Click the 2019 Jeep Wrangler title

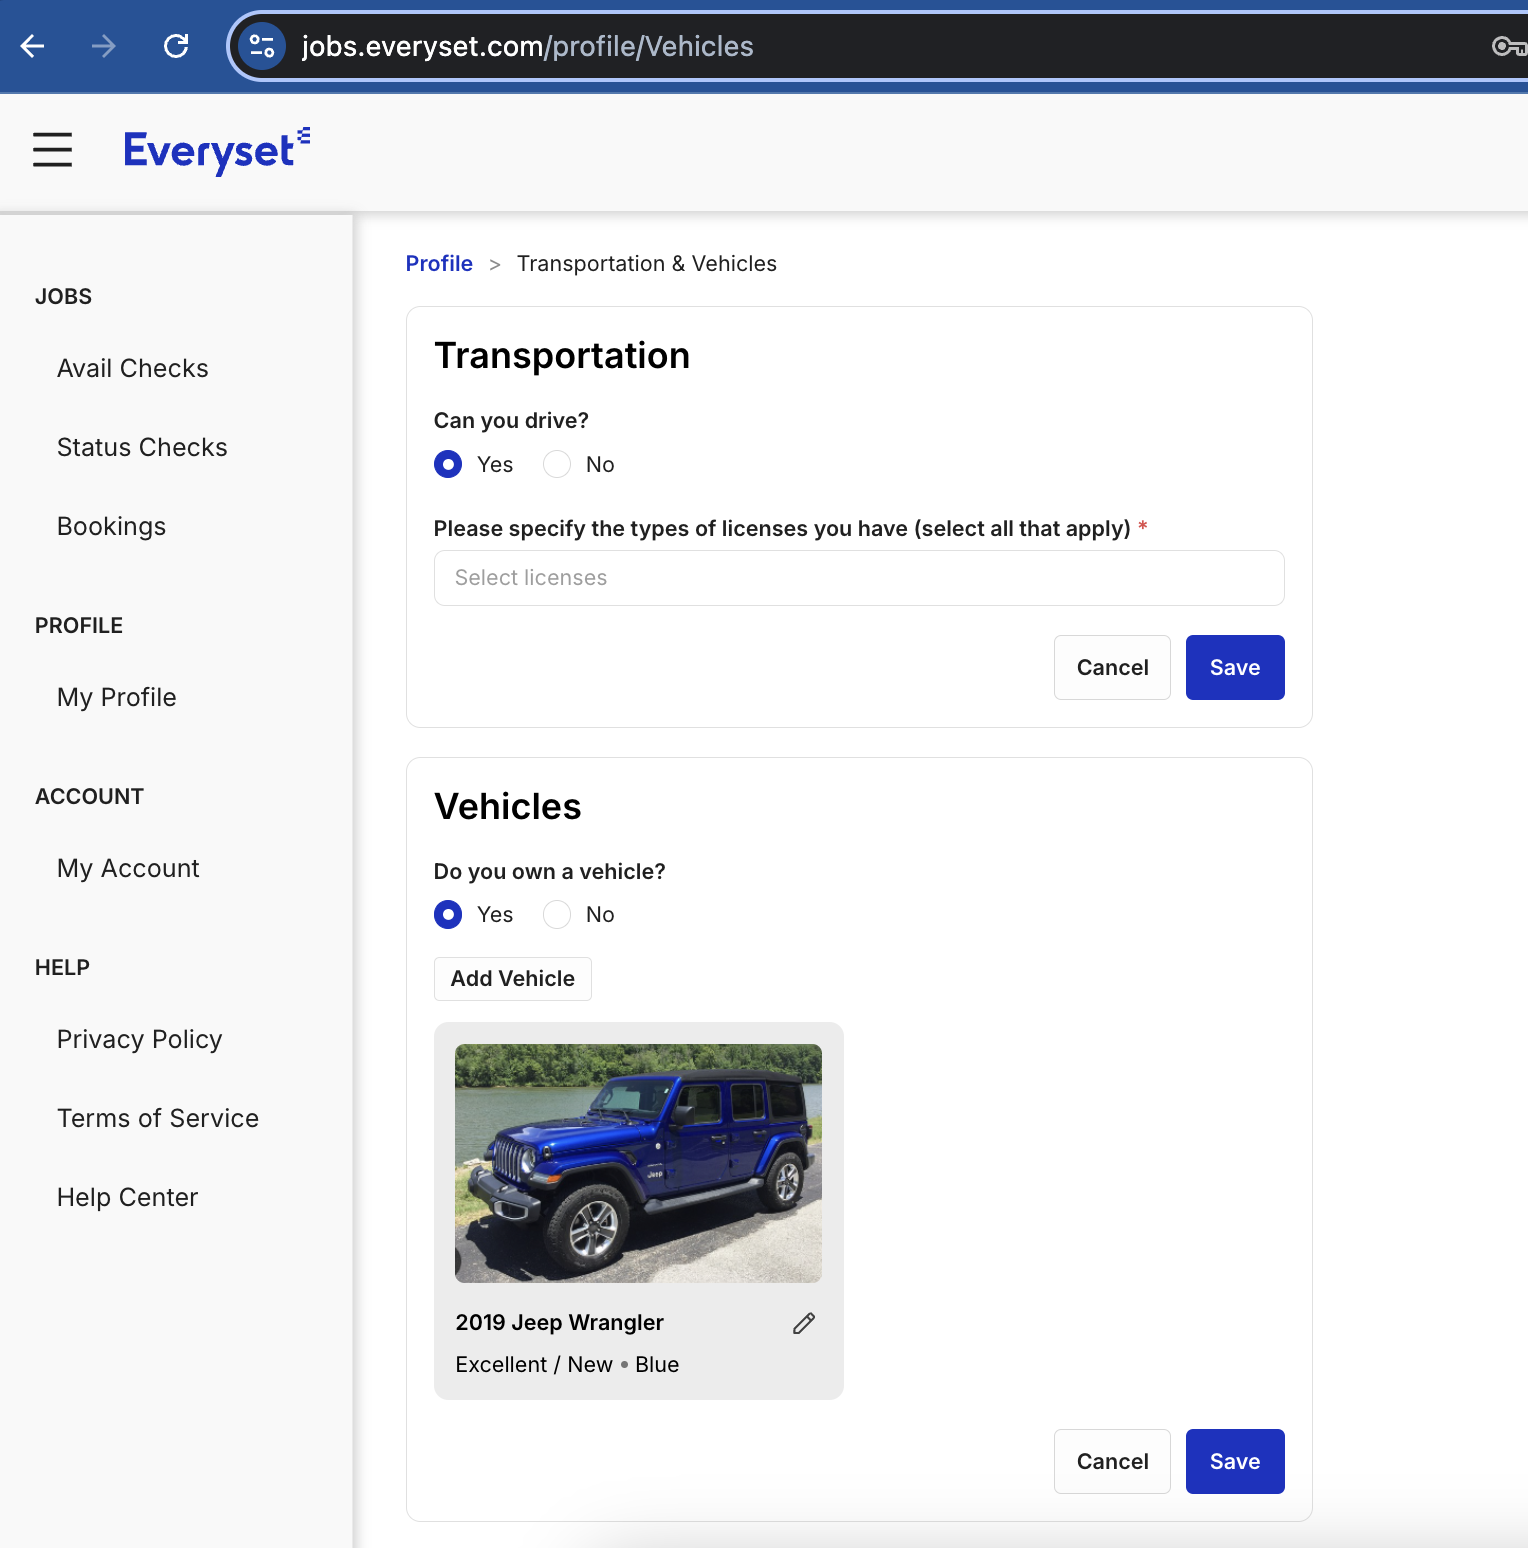click(560, 1323)
